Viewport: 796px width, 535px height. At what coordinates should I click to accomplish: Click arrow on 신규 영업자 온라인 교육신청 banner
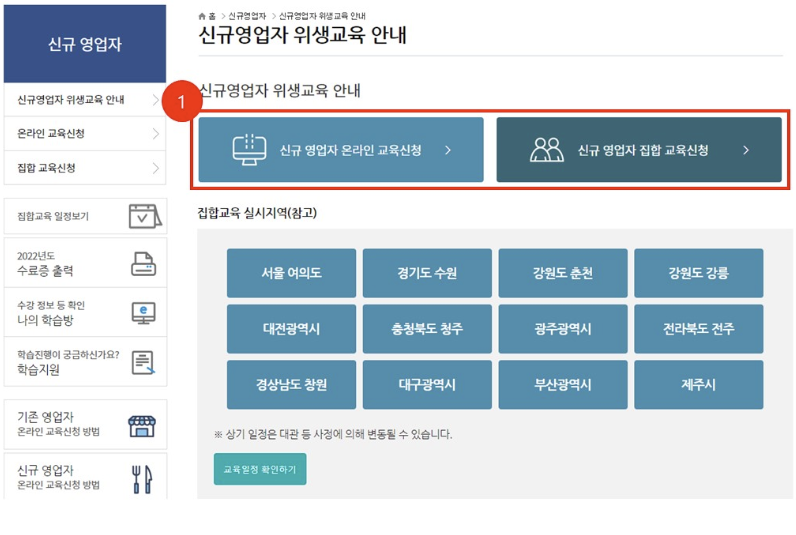pos(448,150)
